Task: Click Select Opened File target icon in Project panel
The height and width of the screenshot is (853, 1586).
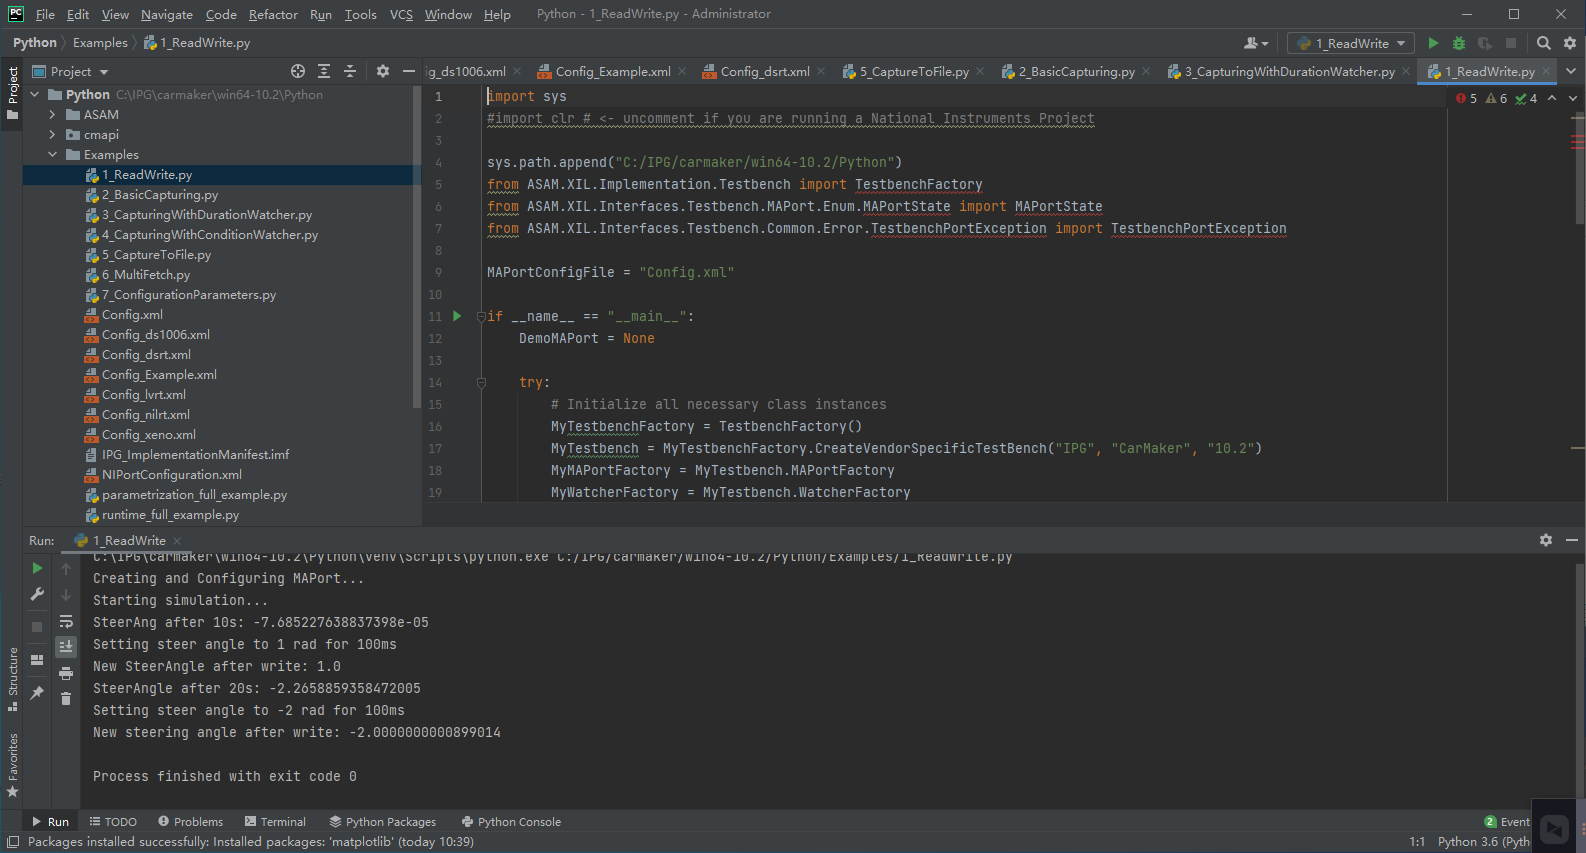Action: pos(298,71)
